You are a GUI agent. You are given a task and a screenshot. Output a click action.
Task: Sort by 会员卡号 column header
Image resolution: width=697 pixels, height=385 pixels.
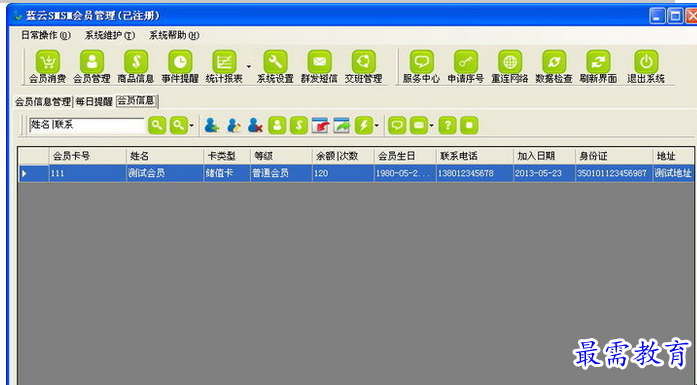(x=88, y=156)
